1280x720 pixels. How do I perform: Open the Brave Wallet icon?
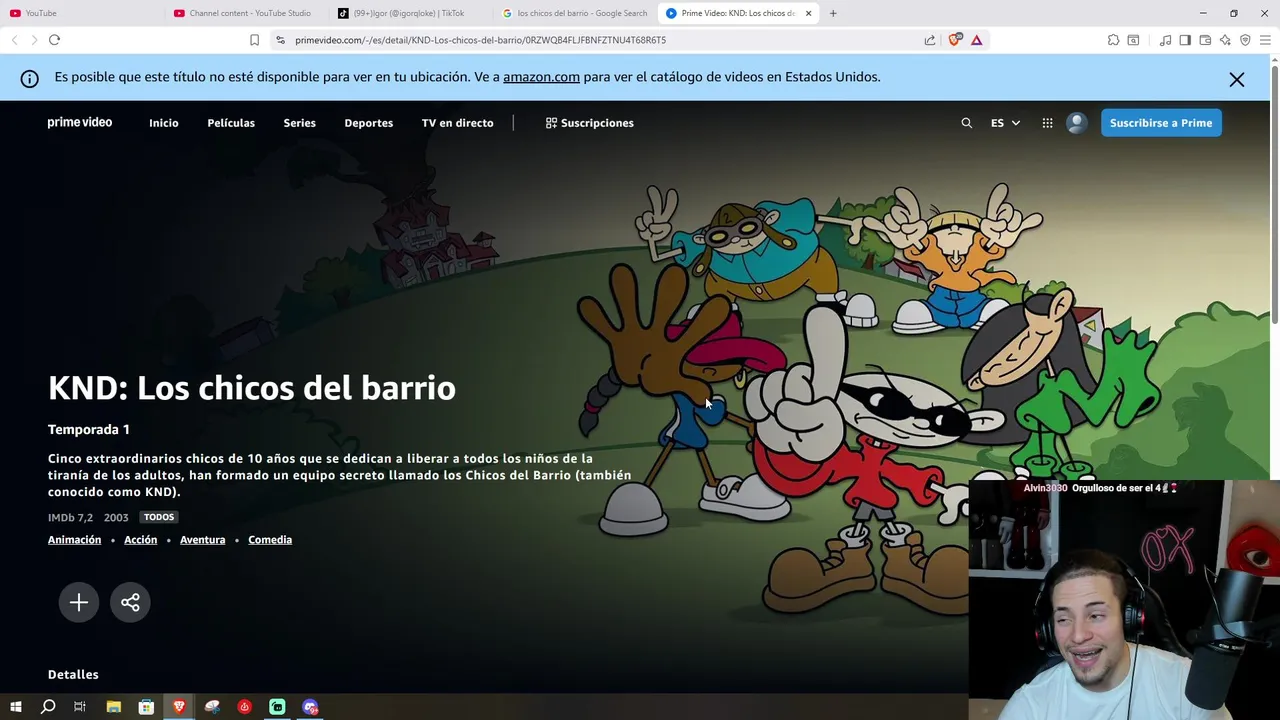tap(1205, 40)
